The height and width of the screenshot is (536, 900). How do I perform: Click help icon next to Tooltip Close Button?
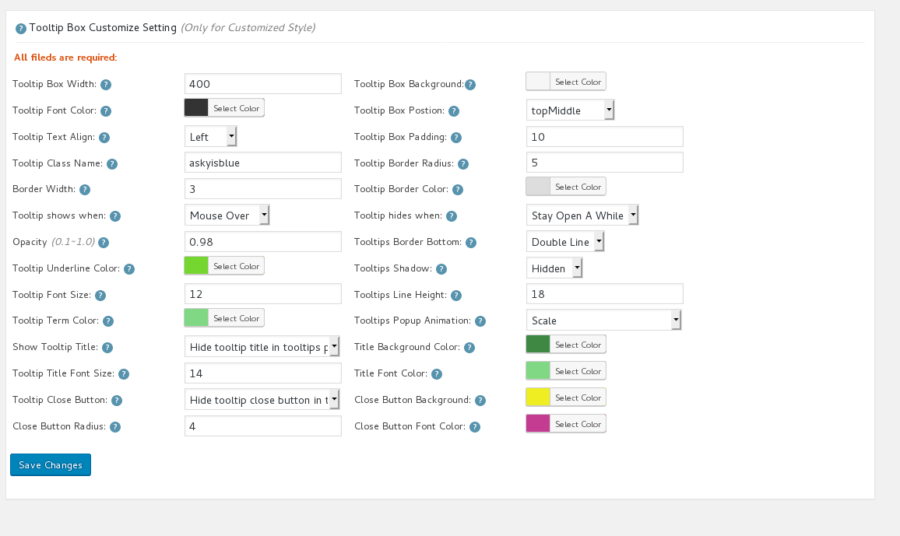click(x=117, y=400)
